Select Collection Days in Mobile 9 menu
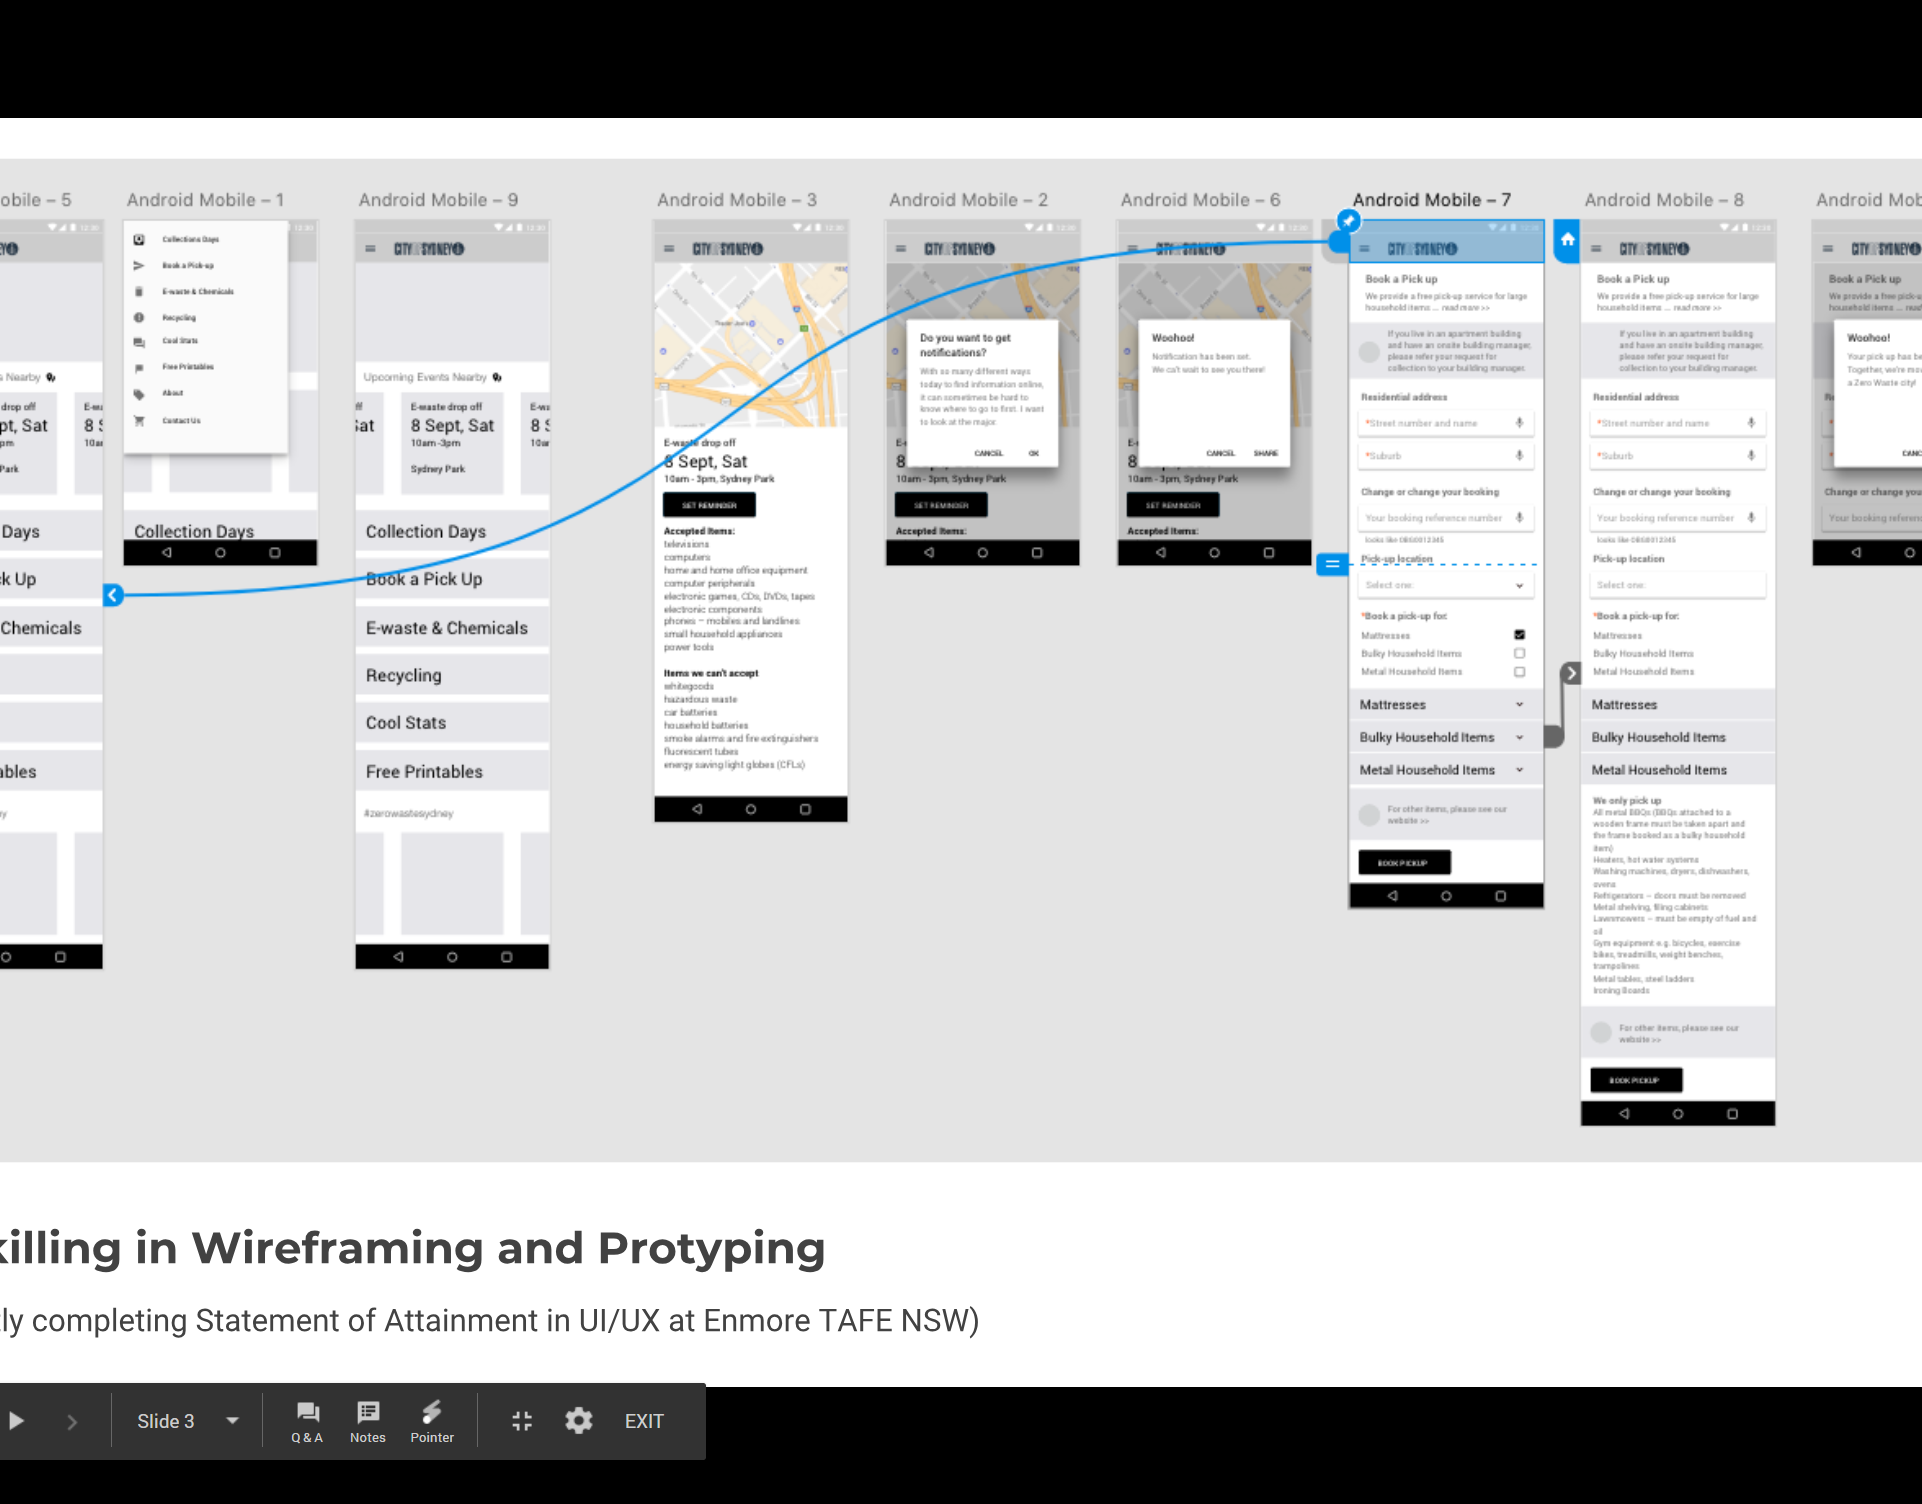Viewport: 1922px width, 1504px height. click(x=452, y=531)
